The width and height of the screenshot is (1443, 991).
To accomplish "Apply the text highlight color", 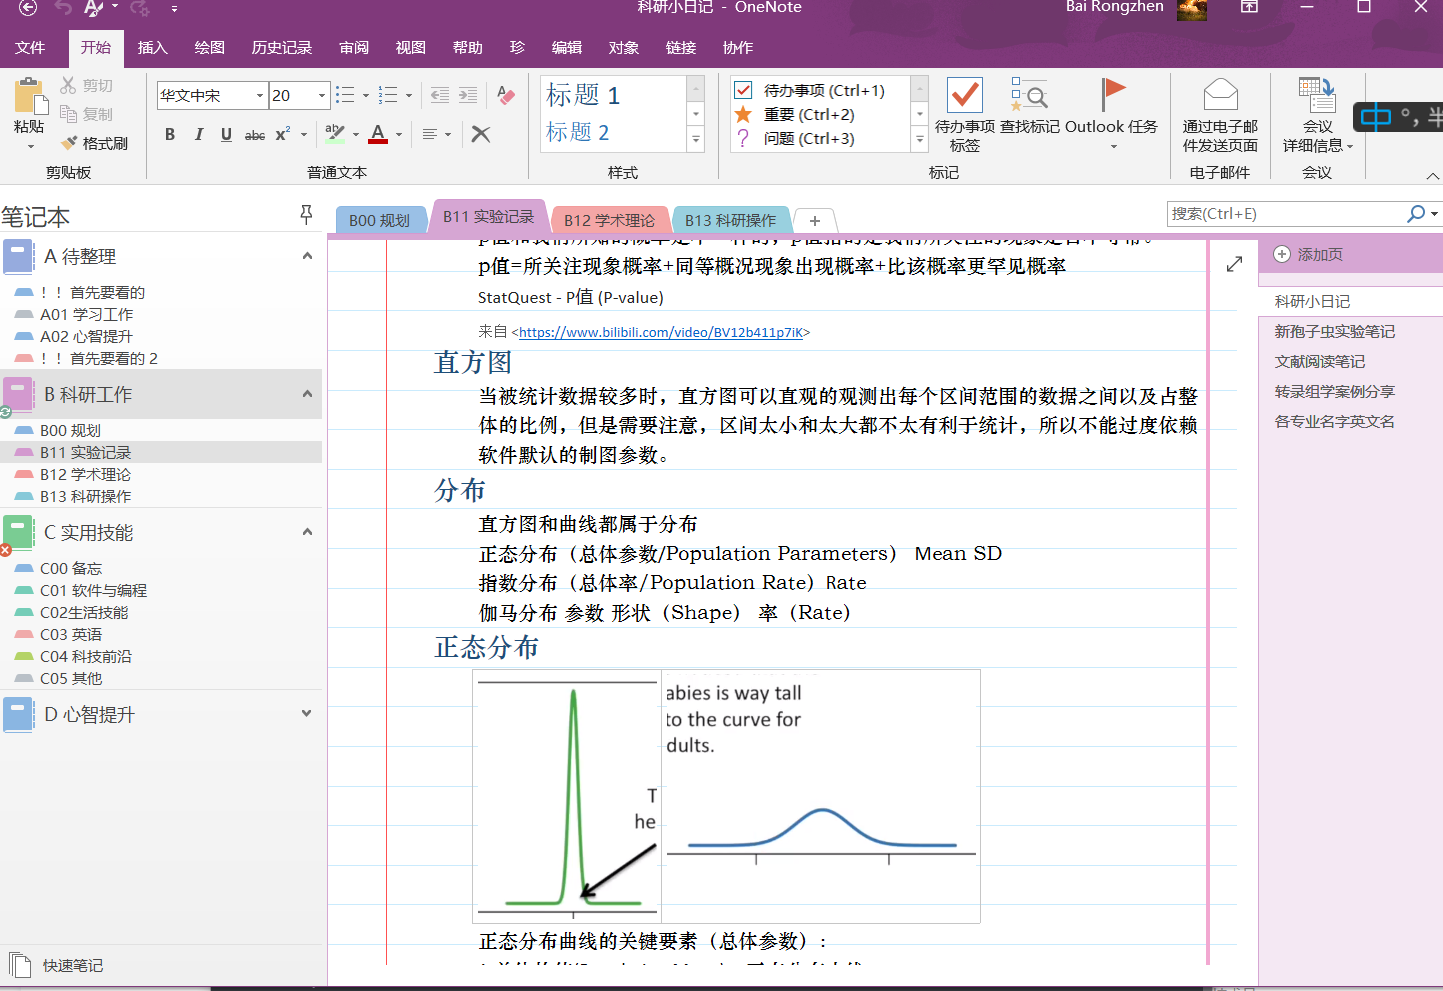I will click(x=334, y=134).
